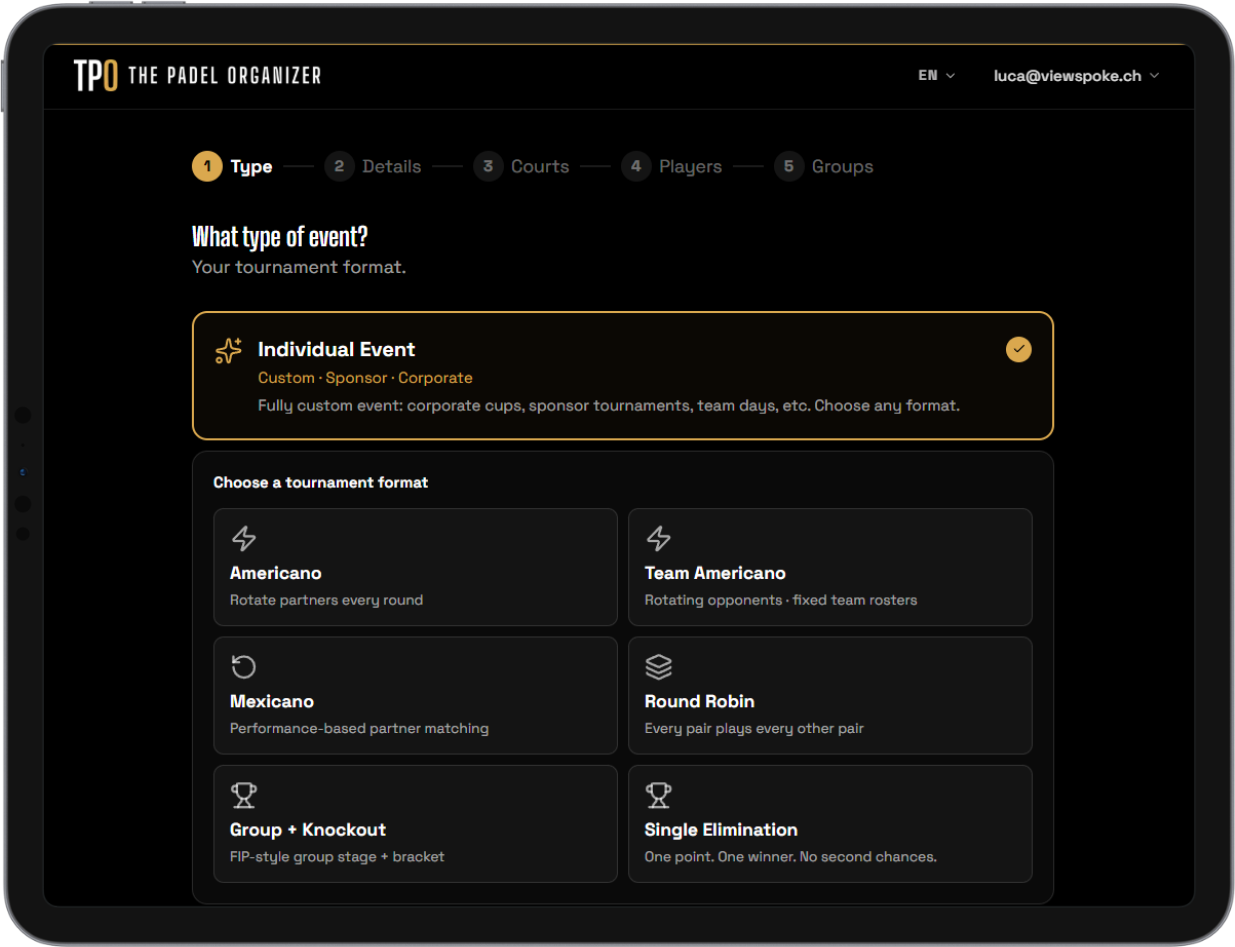The height and width of the screenshot is (947, 1235).
Task: Click the TPO logo in the header
Action: [x=96, y=76]
